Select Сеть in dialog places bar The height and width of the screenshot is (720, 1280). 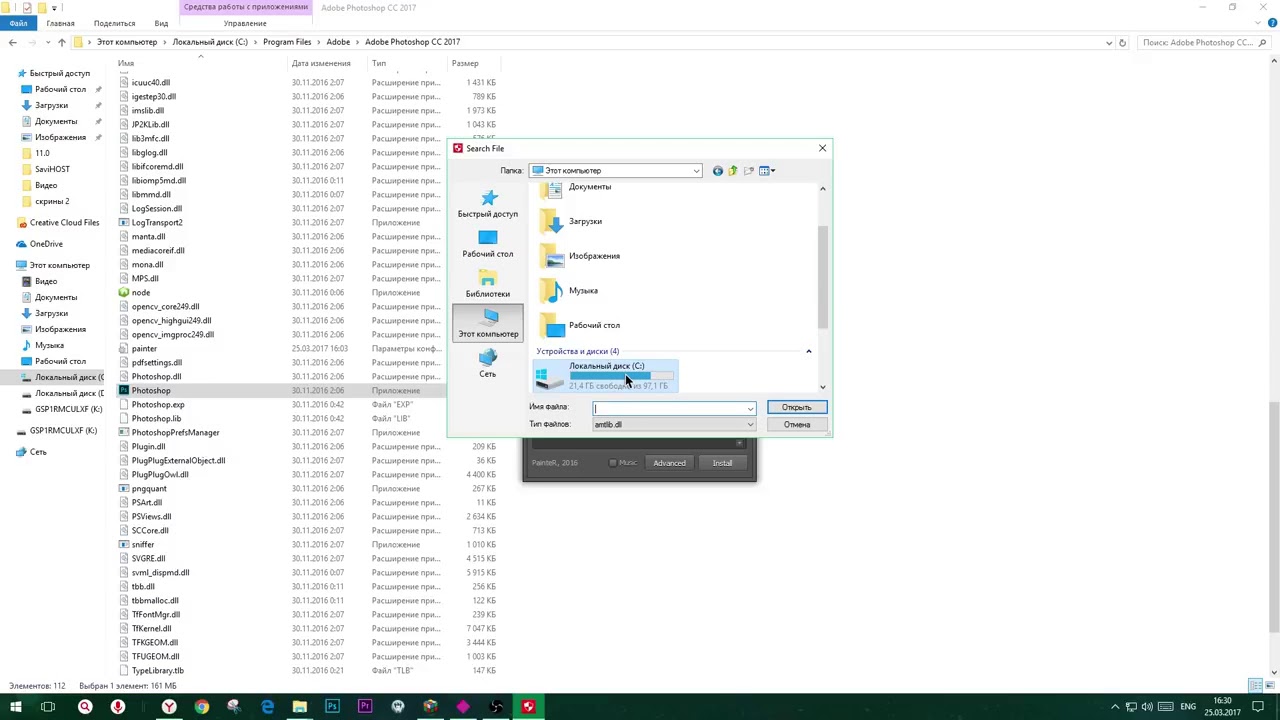[x=488, y=364]
